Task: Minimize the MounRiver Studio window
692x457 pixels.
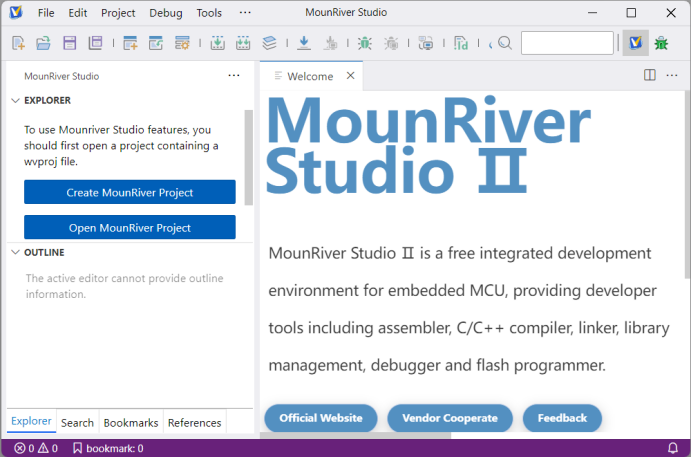Action: (592, 13)
